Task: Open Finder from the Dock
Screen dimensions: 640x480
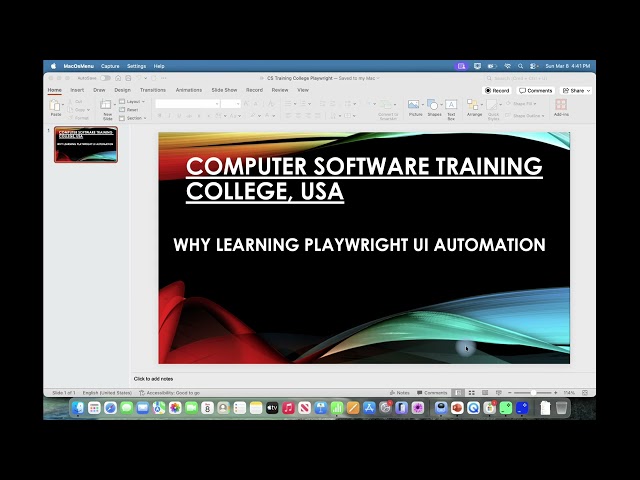Action: pyautogui.click(x=78, y=408)
